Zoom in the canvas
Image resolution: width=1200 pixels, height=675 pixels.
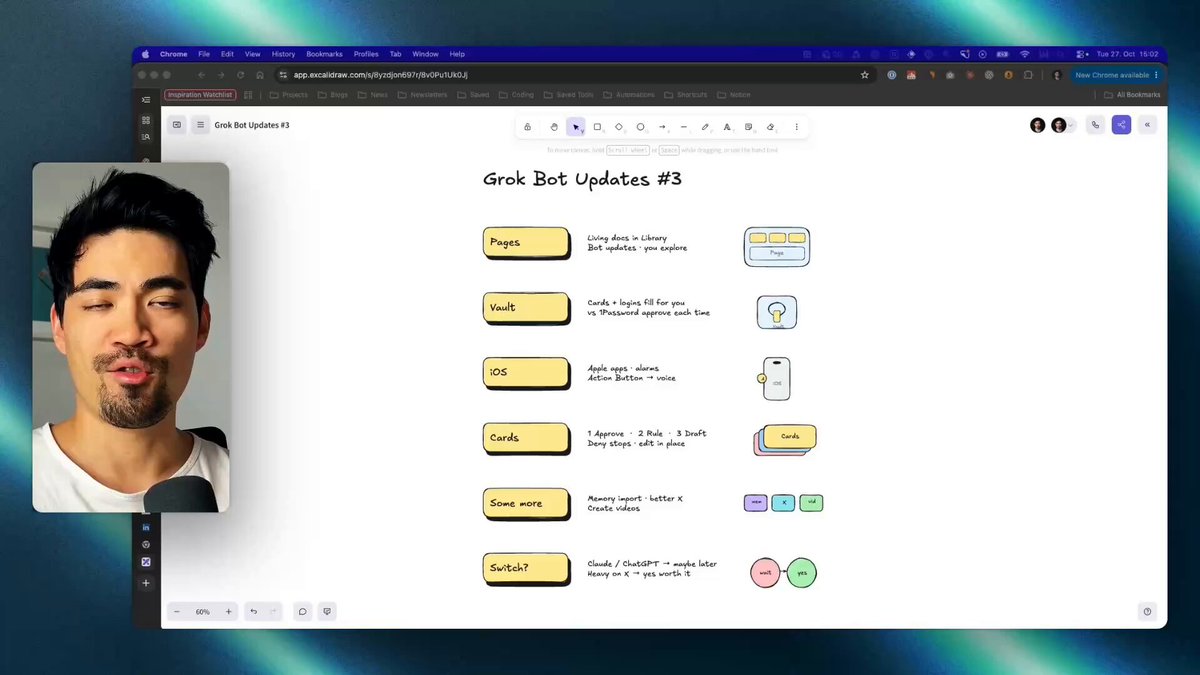click(228, 611)
